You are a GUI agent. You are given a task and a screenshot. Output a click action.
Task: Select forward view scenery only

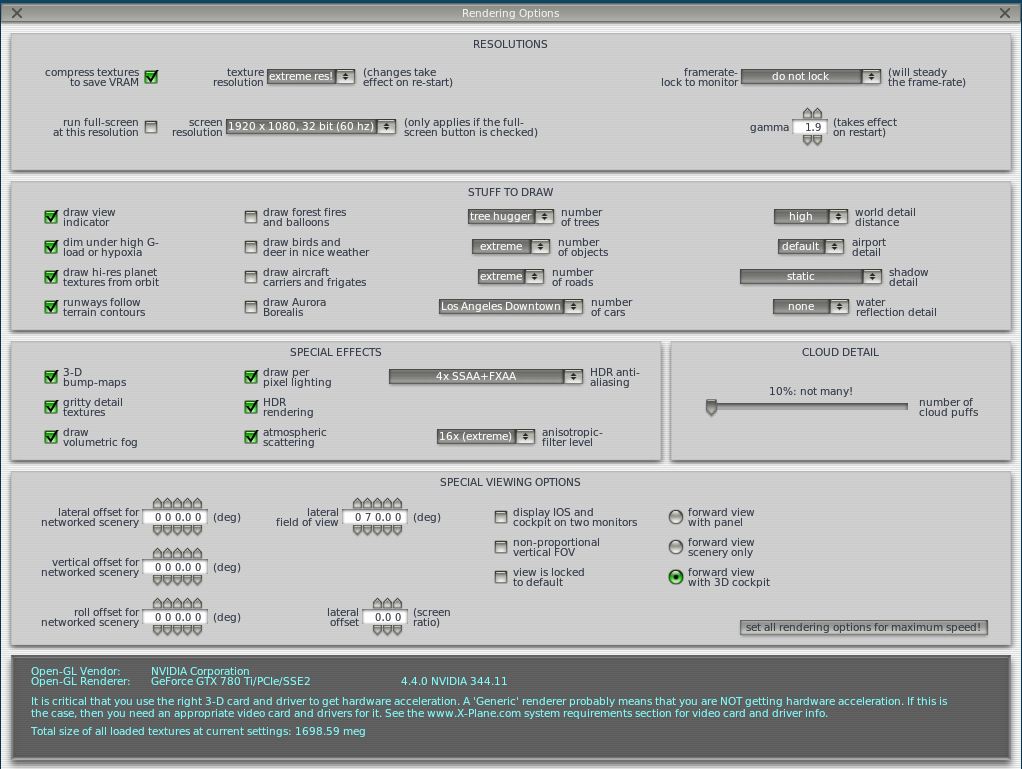(x=676, y=547)
